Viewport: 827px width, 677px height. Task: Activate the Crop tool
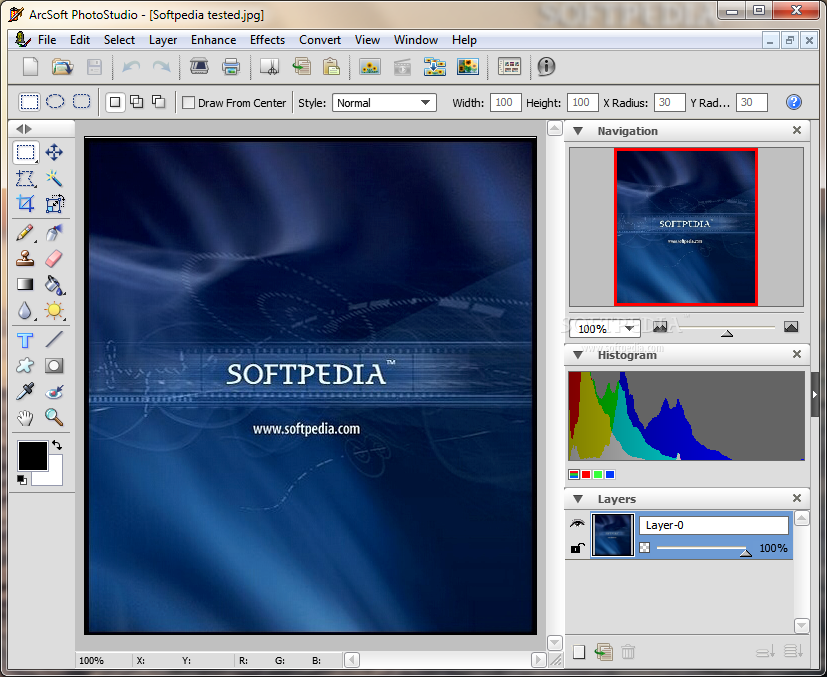25,204
